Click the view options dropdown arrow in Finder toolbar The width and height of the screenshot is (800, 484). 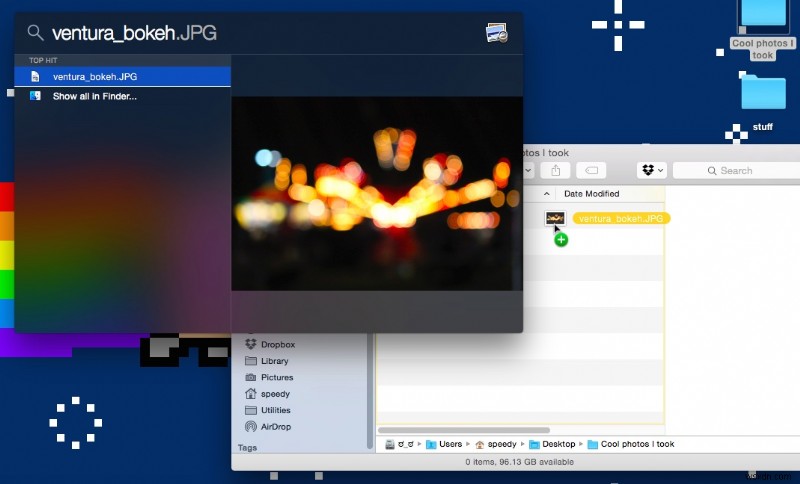pyautogui.click(x=528, y=170)
